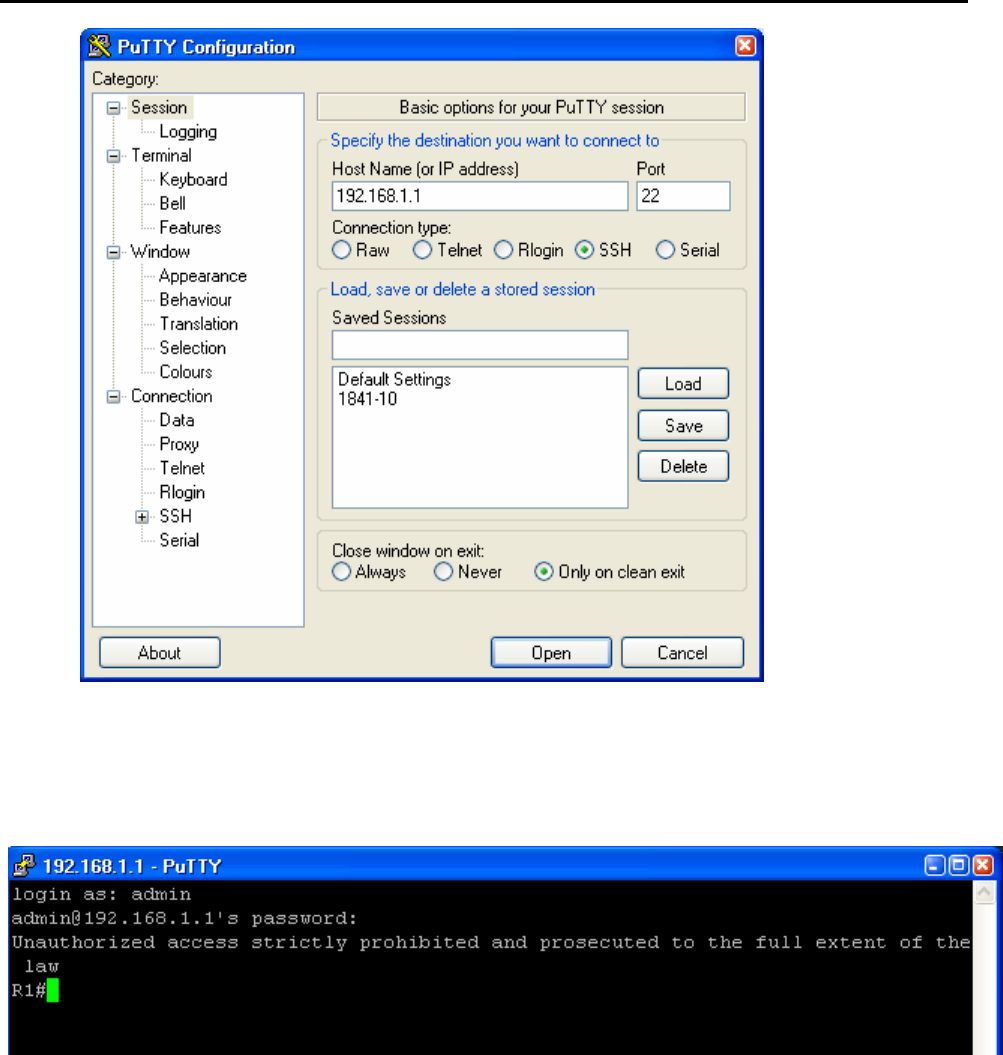The height and width of the screenshot is (1055, 1003).
Task: Maximize the 192.168.1.1 PuTTY terminal window
Action: [x=959, y=865]
